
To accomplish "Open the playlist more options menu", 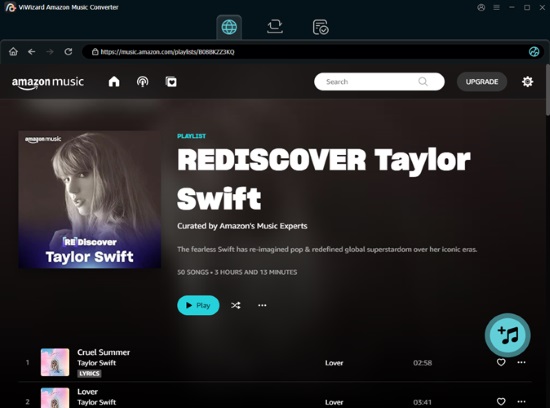I will (262, 305).
